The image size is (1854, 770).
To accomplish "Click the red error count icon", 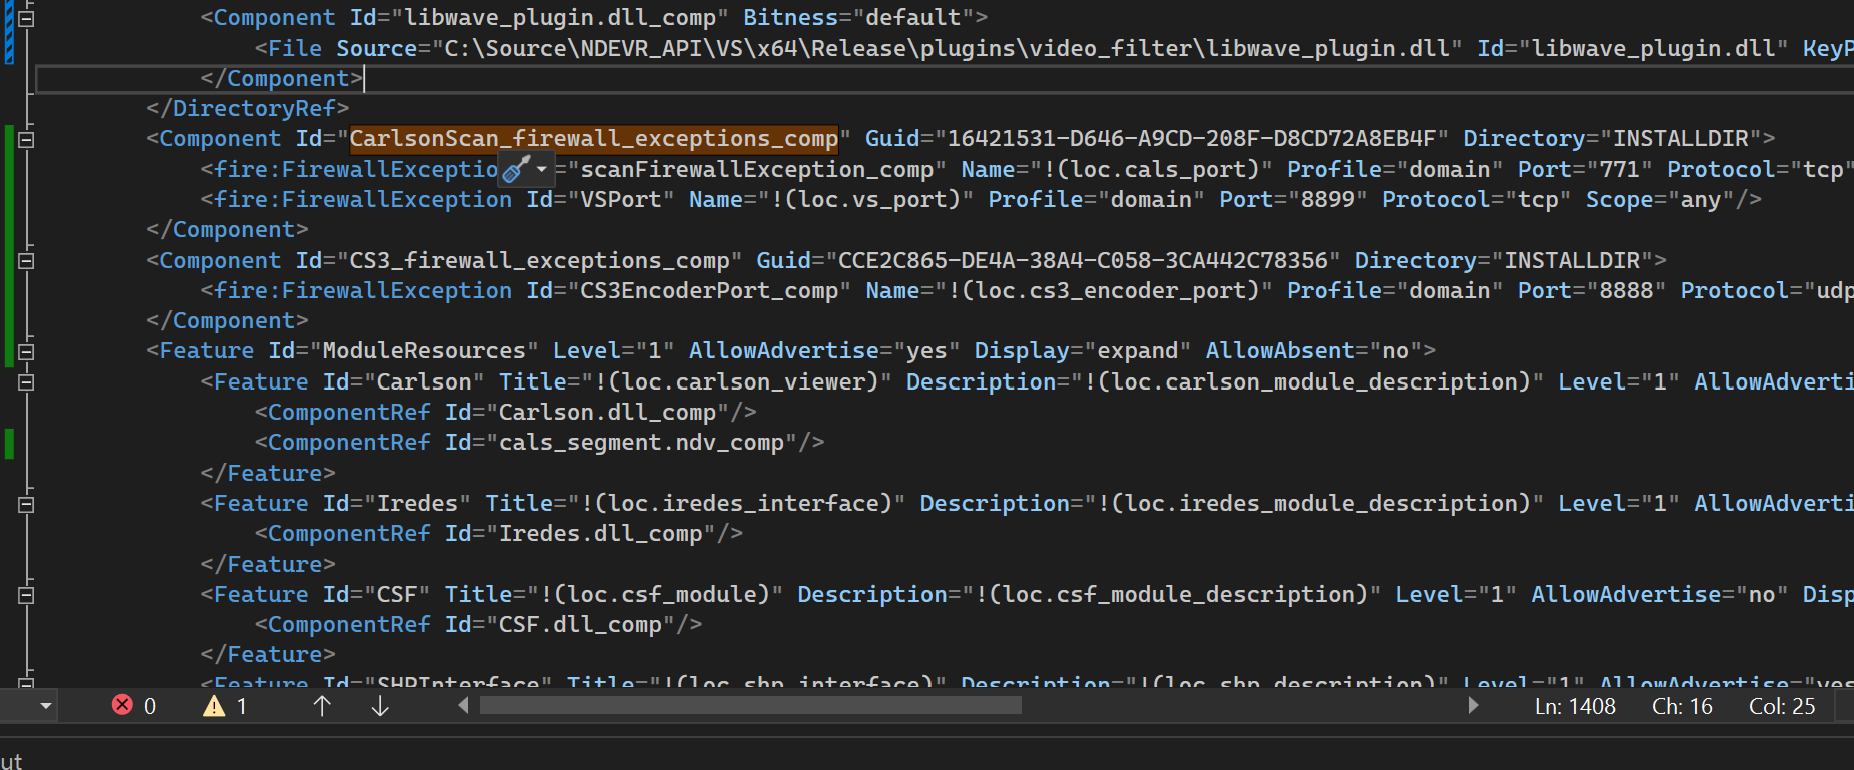I will [x=122, y=705].
